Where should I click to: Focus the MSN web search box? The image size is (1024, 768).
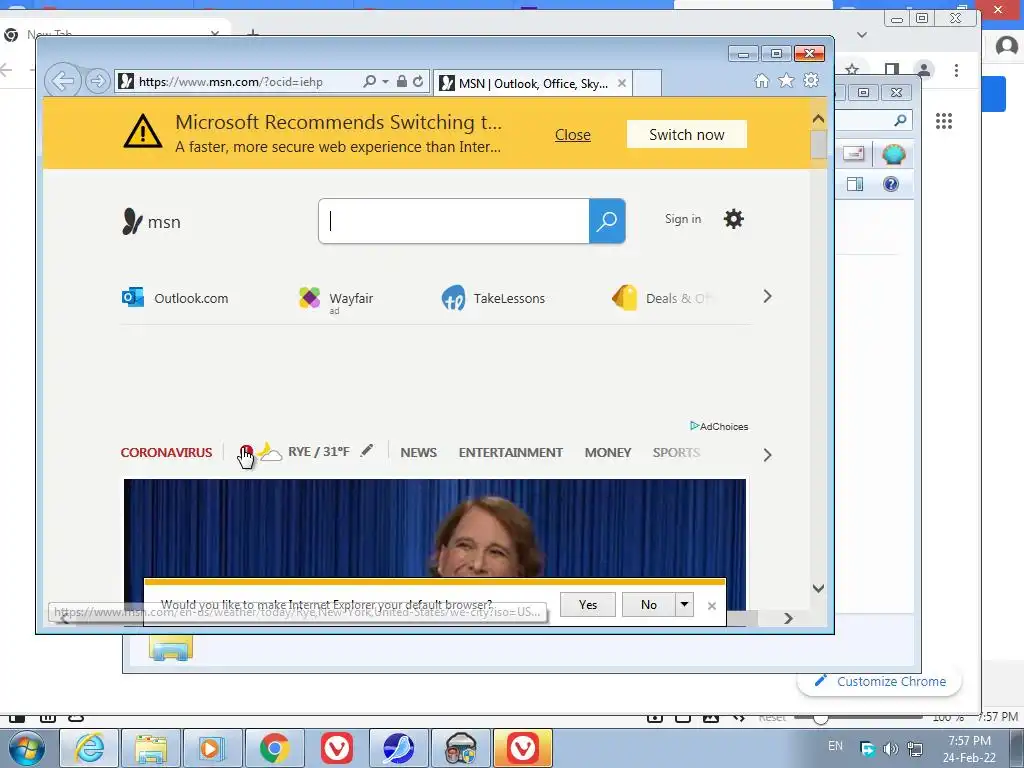454,221
